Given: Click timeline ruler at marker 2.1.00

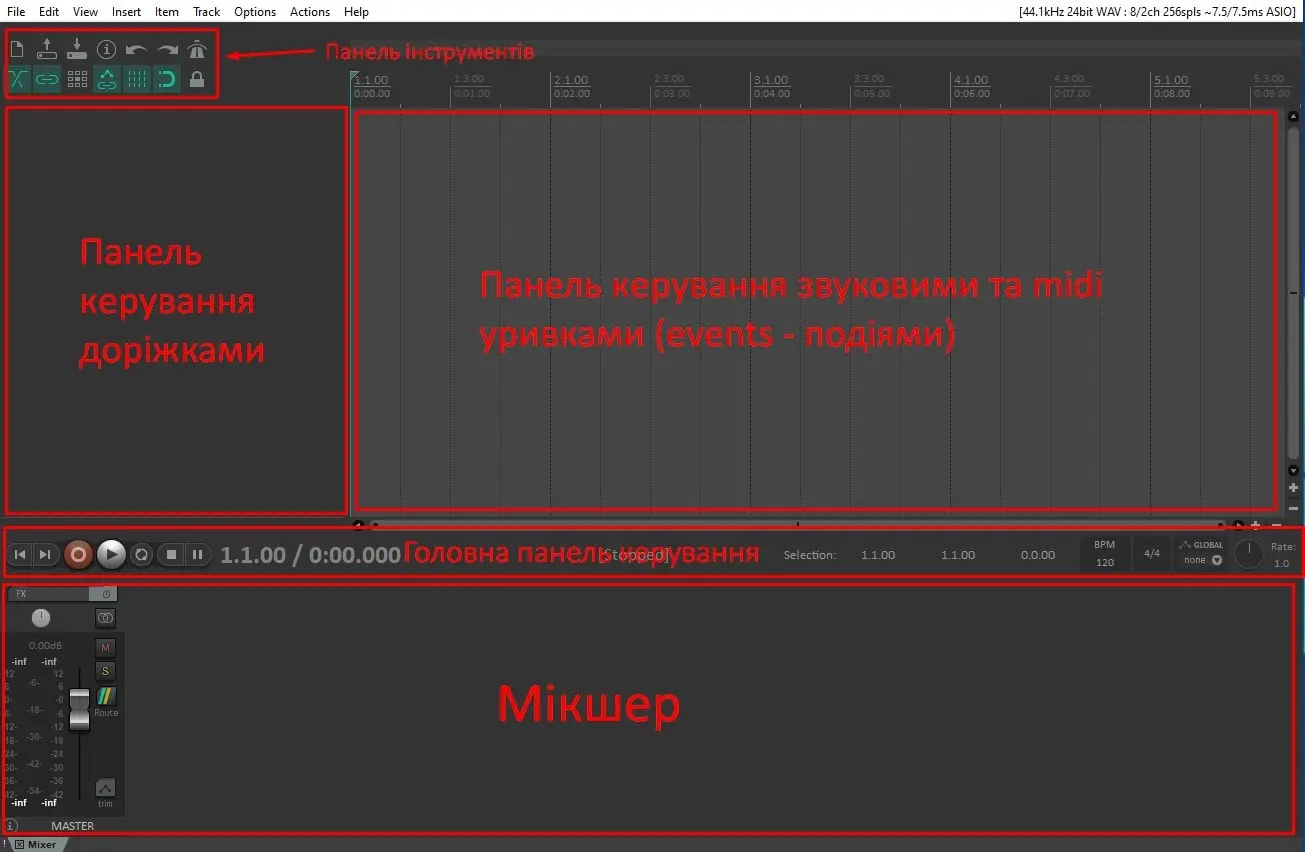Looking at the screenshot, I should pos(571,80).
